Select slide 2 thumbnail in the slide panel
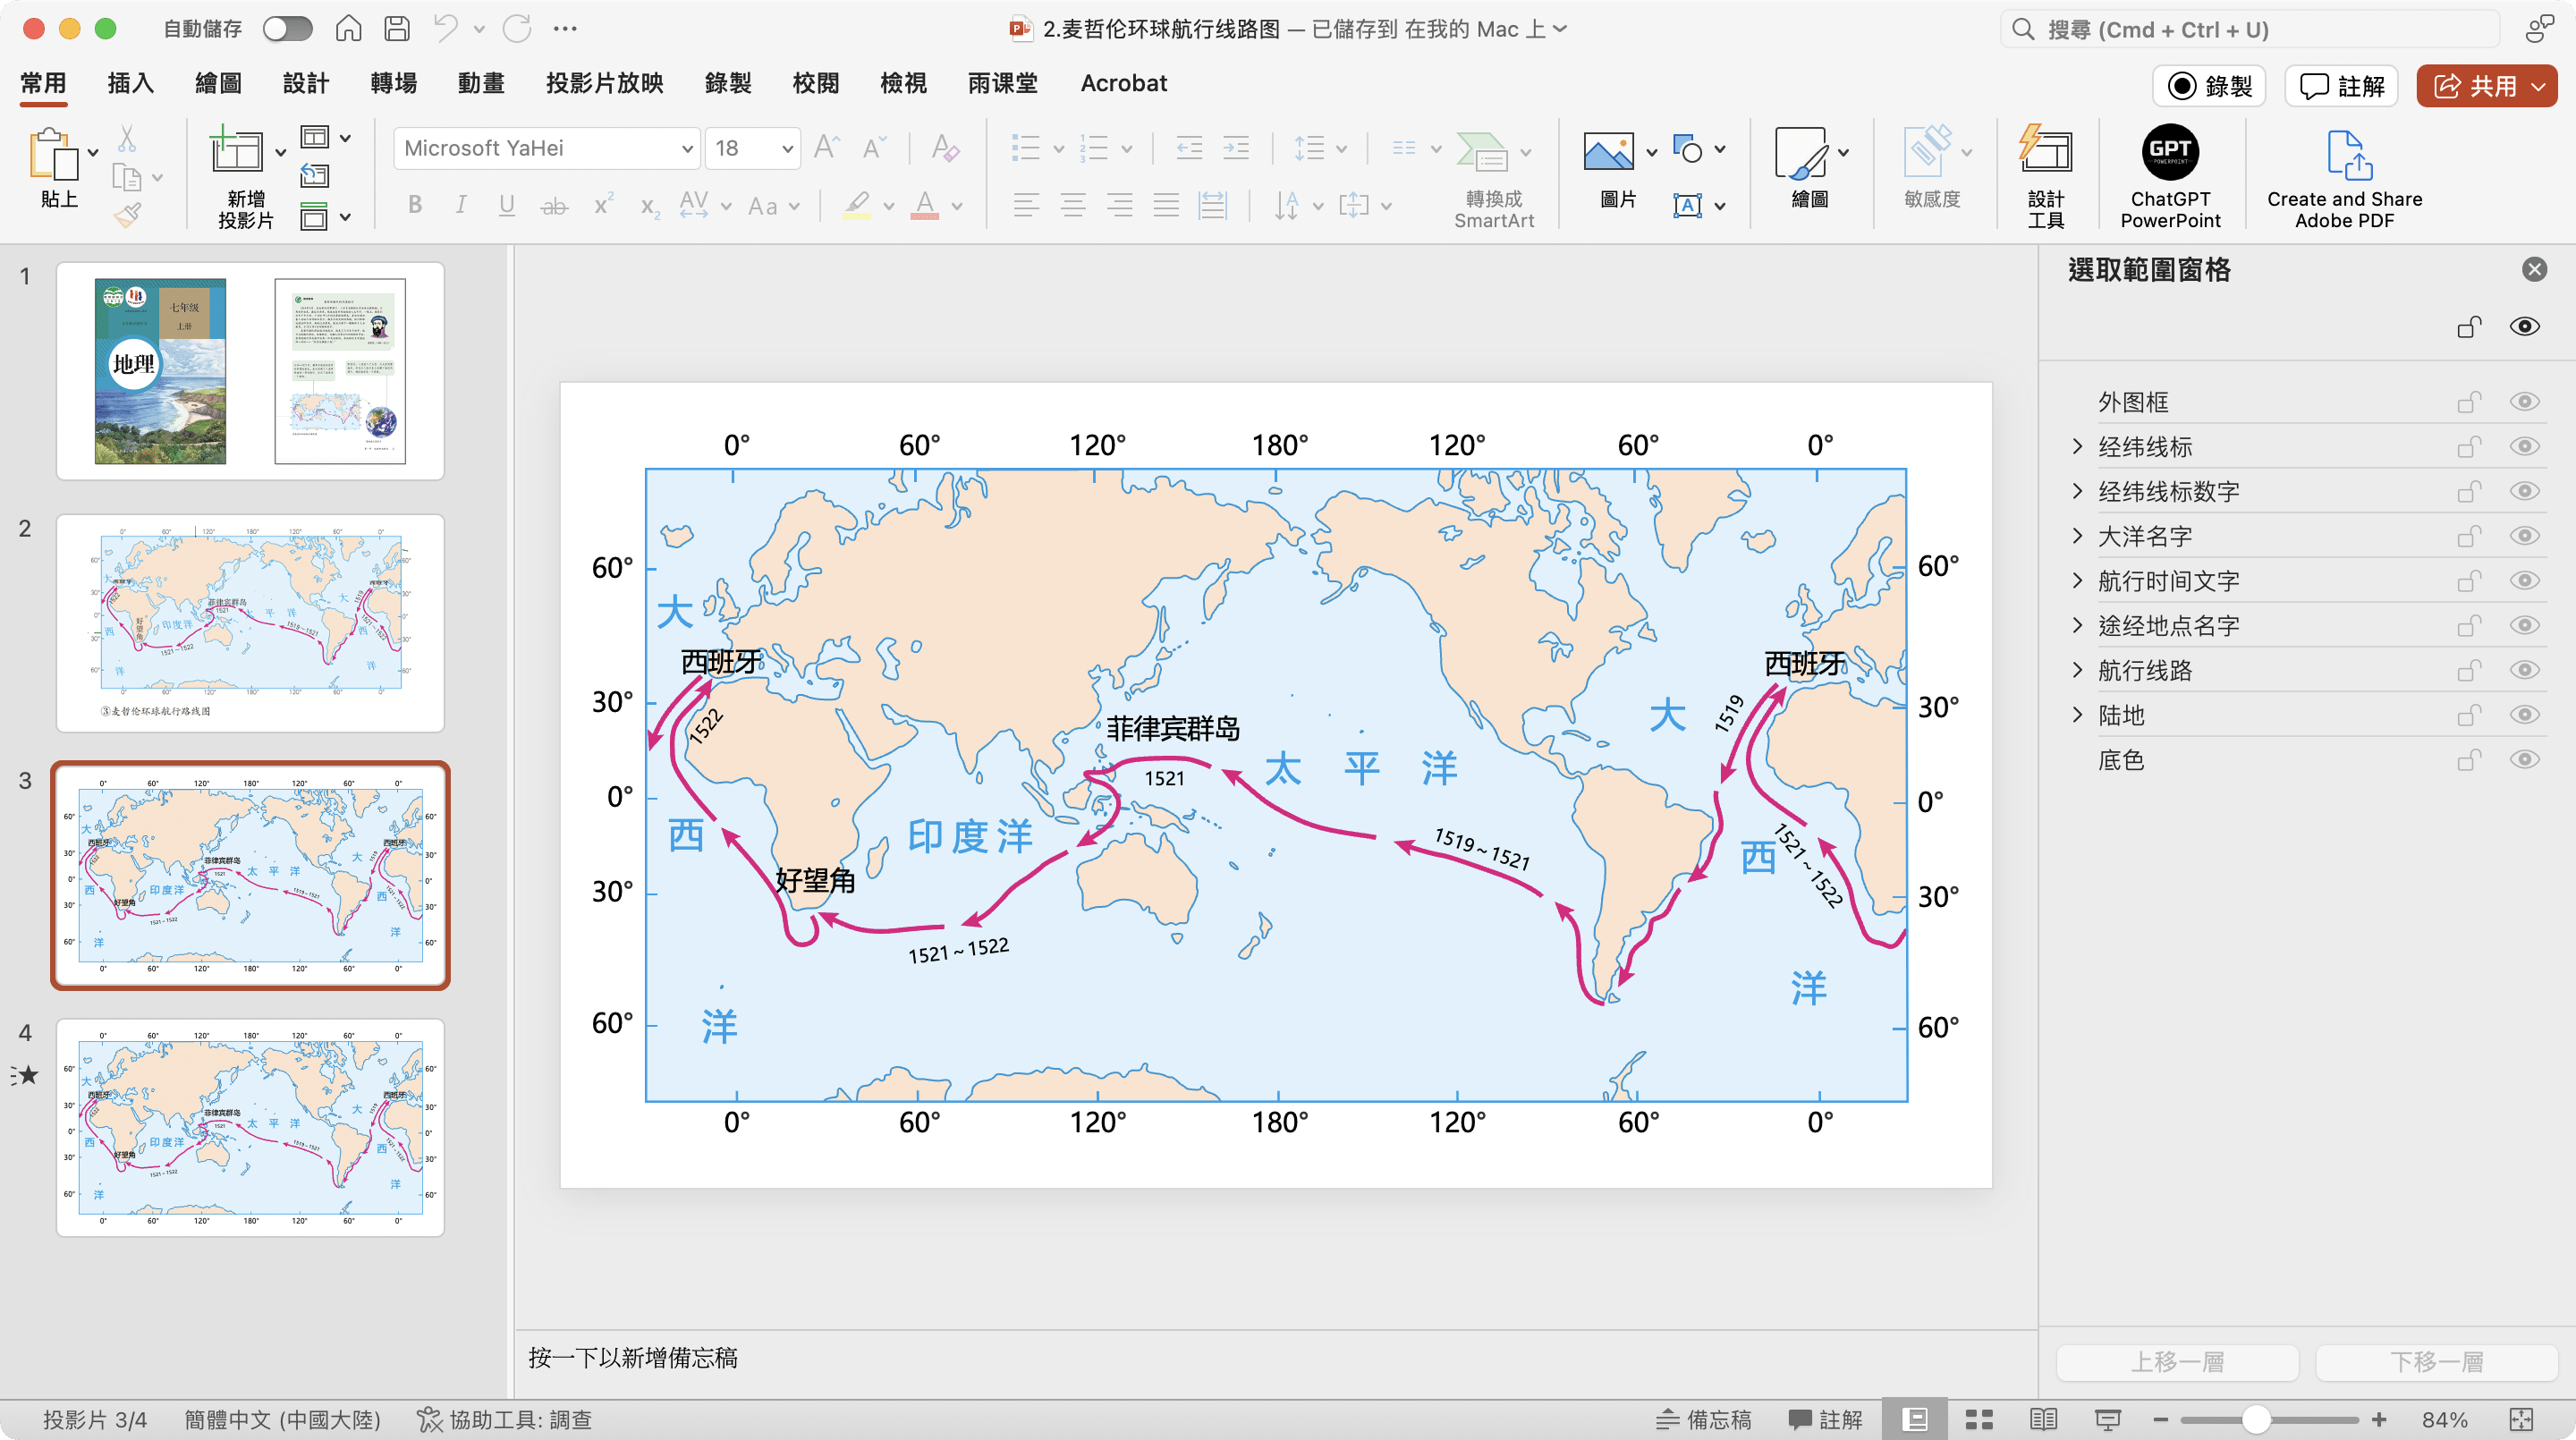 coord(250,622)
